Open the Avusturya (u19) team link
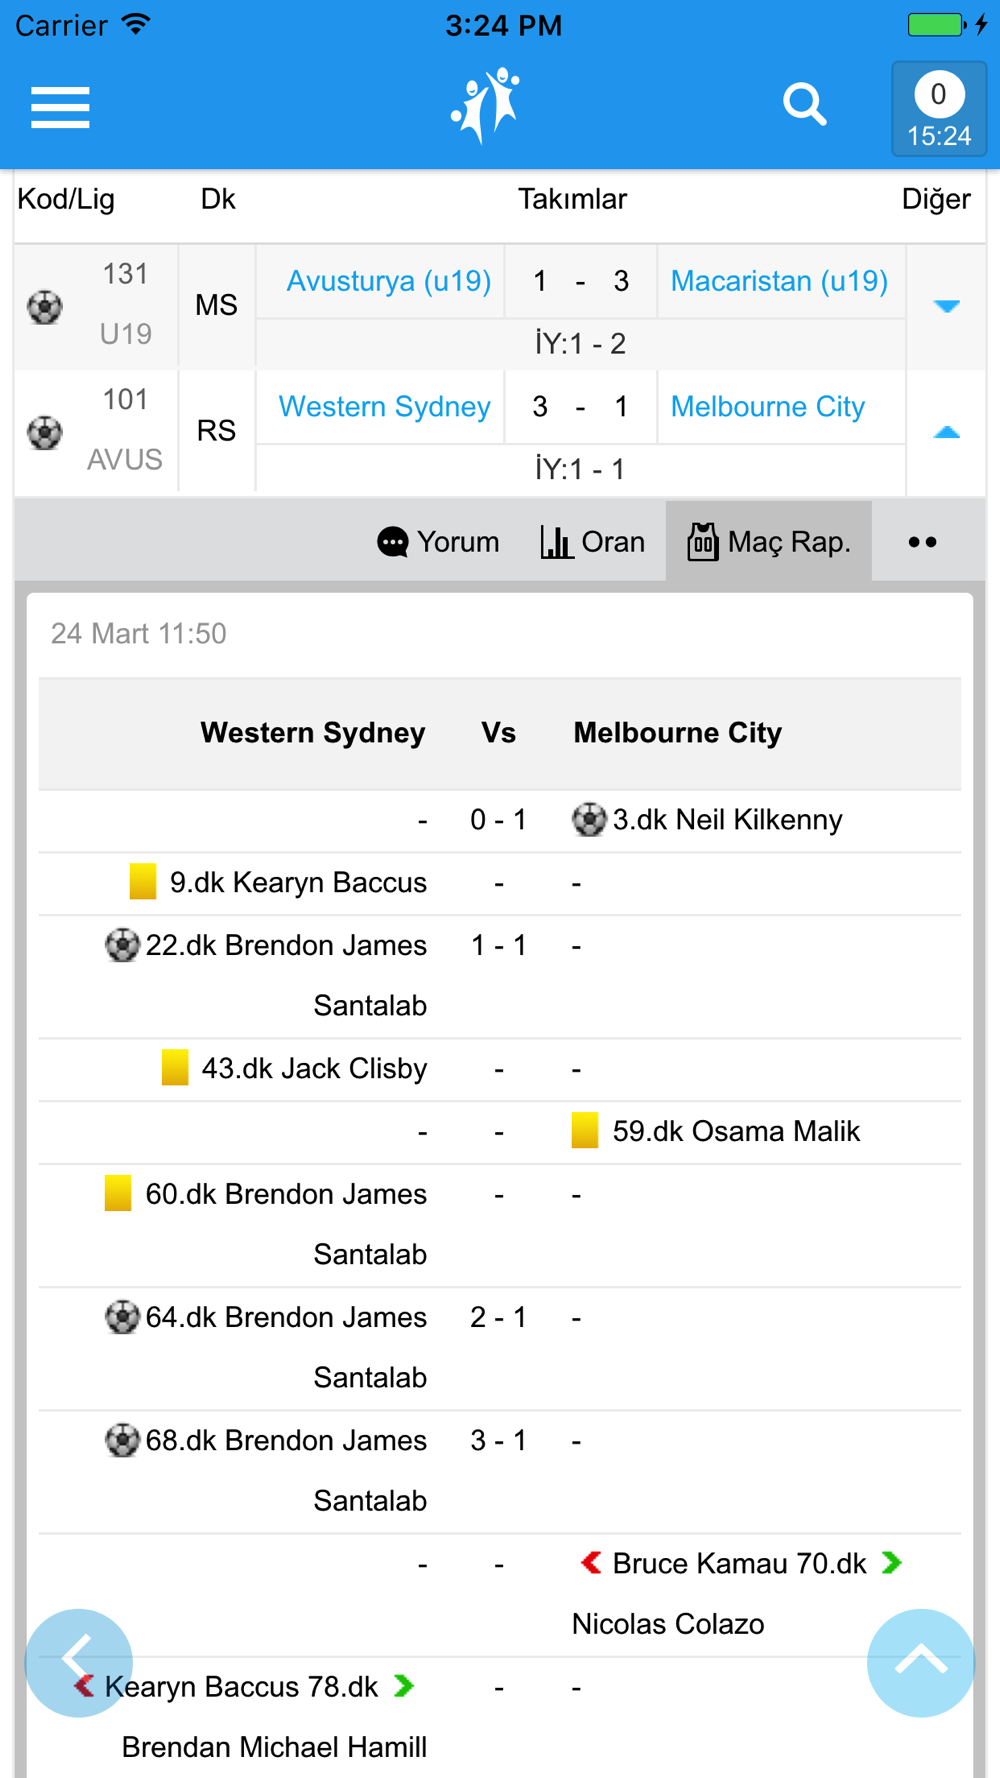1000x1778 pixels. tap(388, 281)
